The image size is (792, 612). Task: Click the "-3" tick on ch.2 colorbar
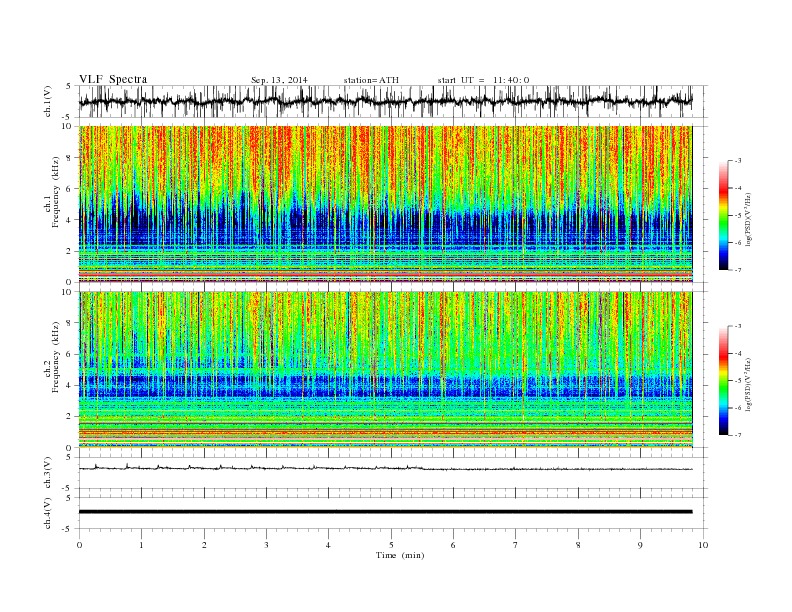tap(738, 326)
